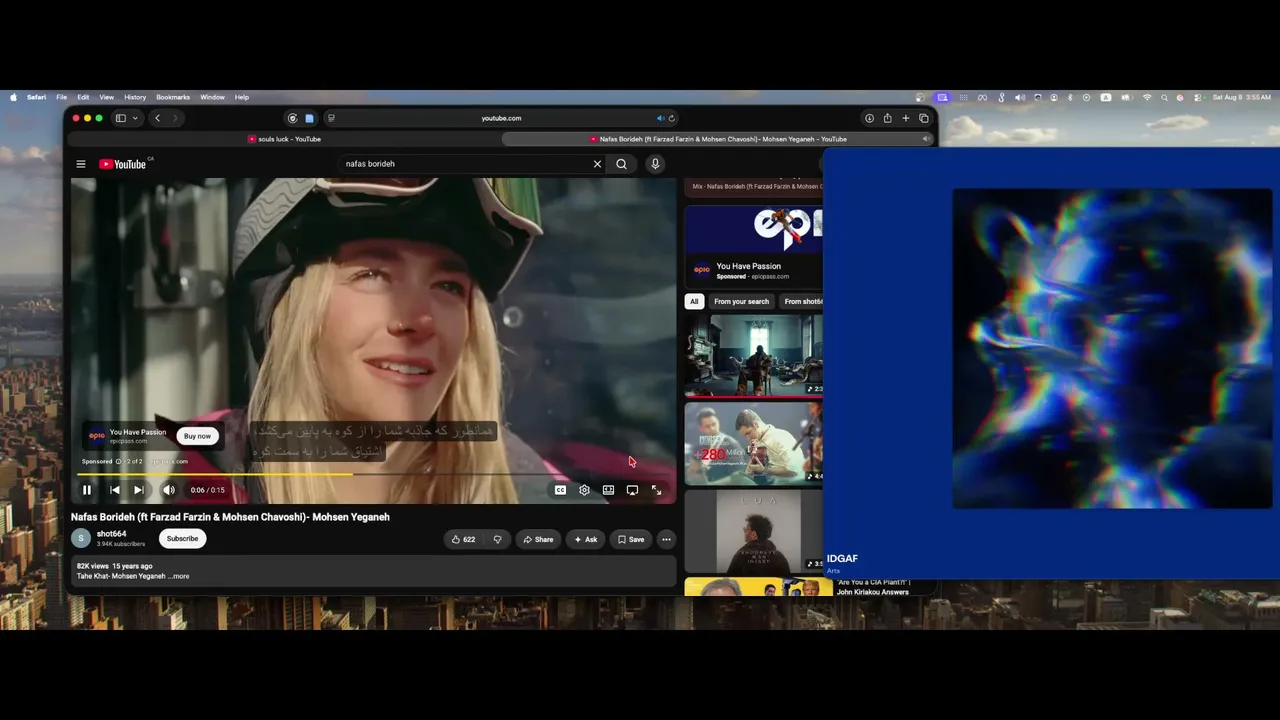Expand the description with ...more
The image size is (1280, 720).
point(178,576)
